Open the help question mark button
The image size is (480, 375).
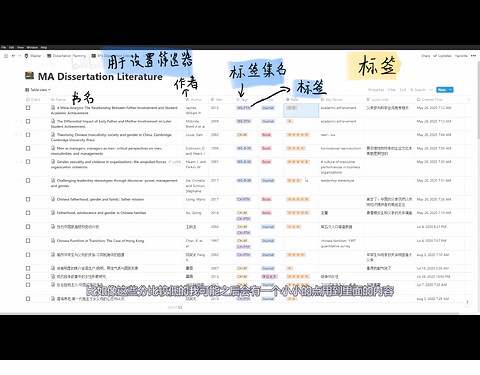(467, 302)
